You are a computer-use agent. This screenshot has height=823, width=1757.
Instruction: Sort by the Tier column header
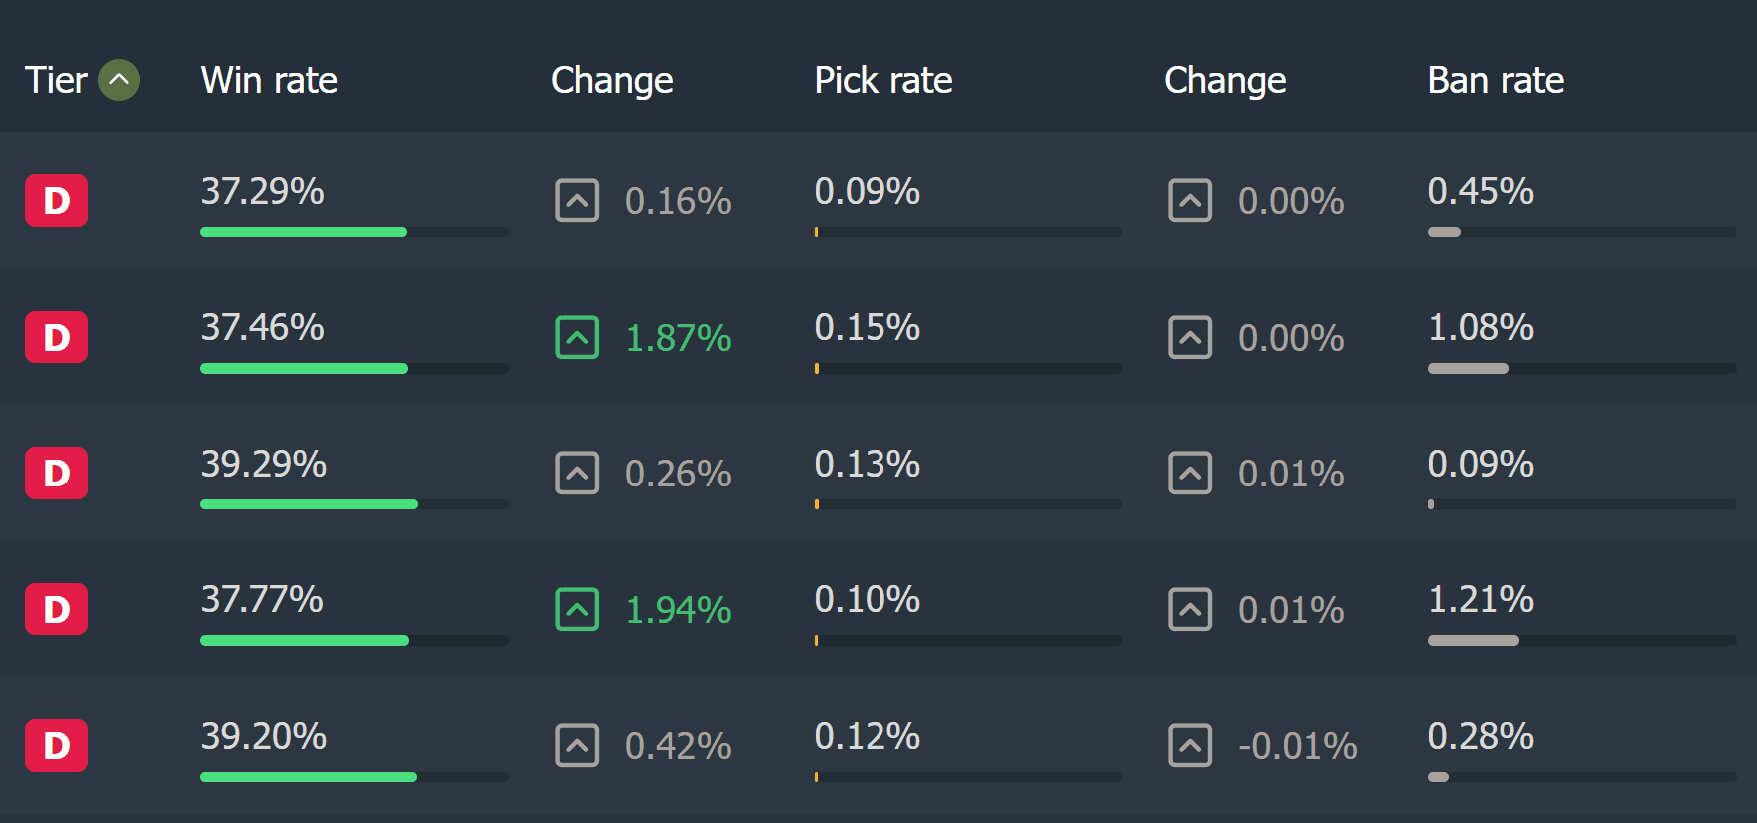(57, 80)
